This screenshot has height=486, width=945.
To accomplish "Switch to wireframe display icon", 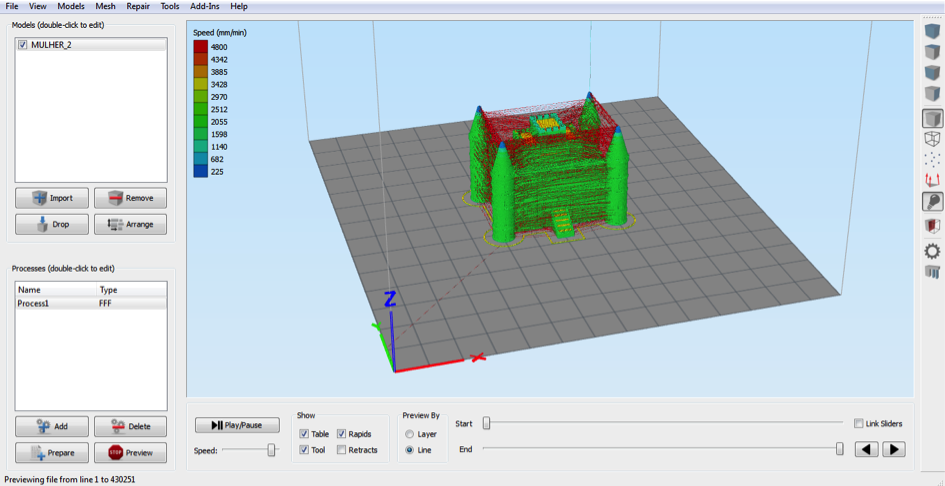I will tap(932, 139).
